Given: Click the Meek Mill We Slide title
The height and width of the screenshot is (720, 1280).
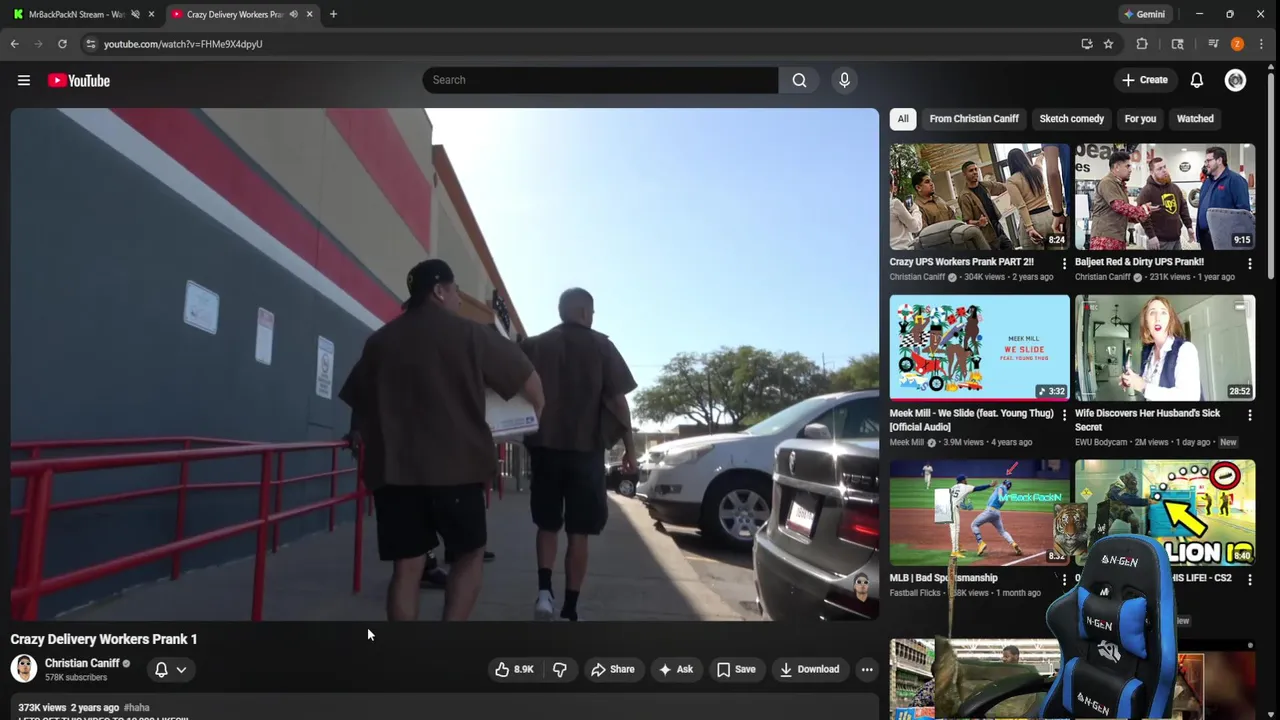Looking at the screenshot, I should [971, 420].
